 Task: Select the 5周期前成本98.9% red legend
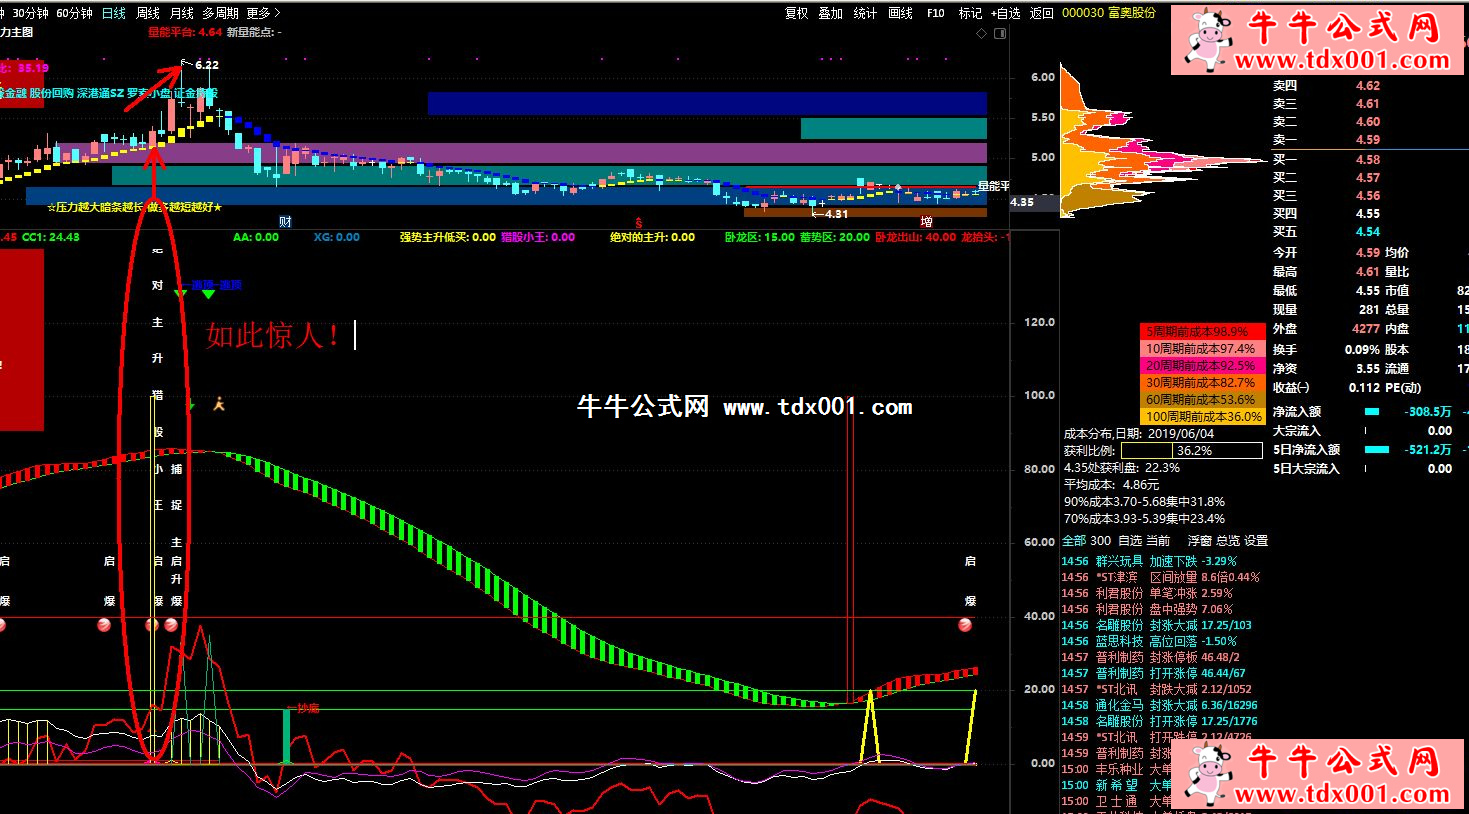click(x=1202, y=331)
